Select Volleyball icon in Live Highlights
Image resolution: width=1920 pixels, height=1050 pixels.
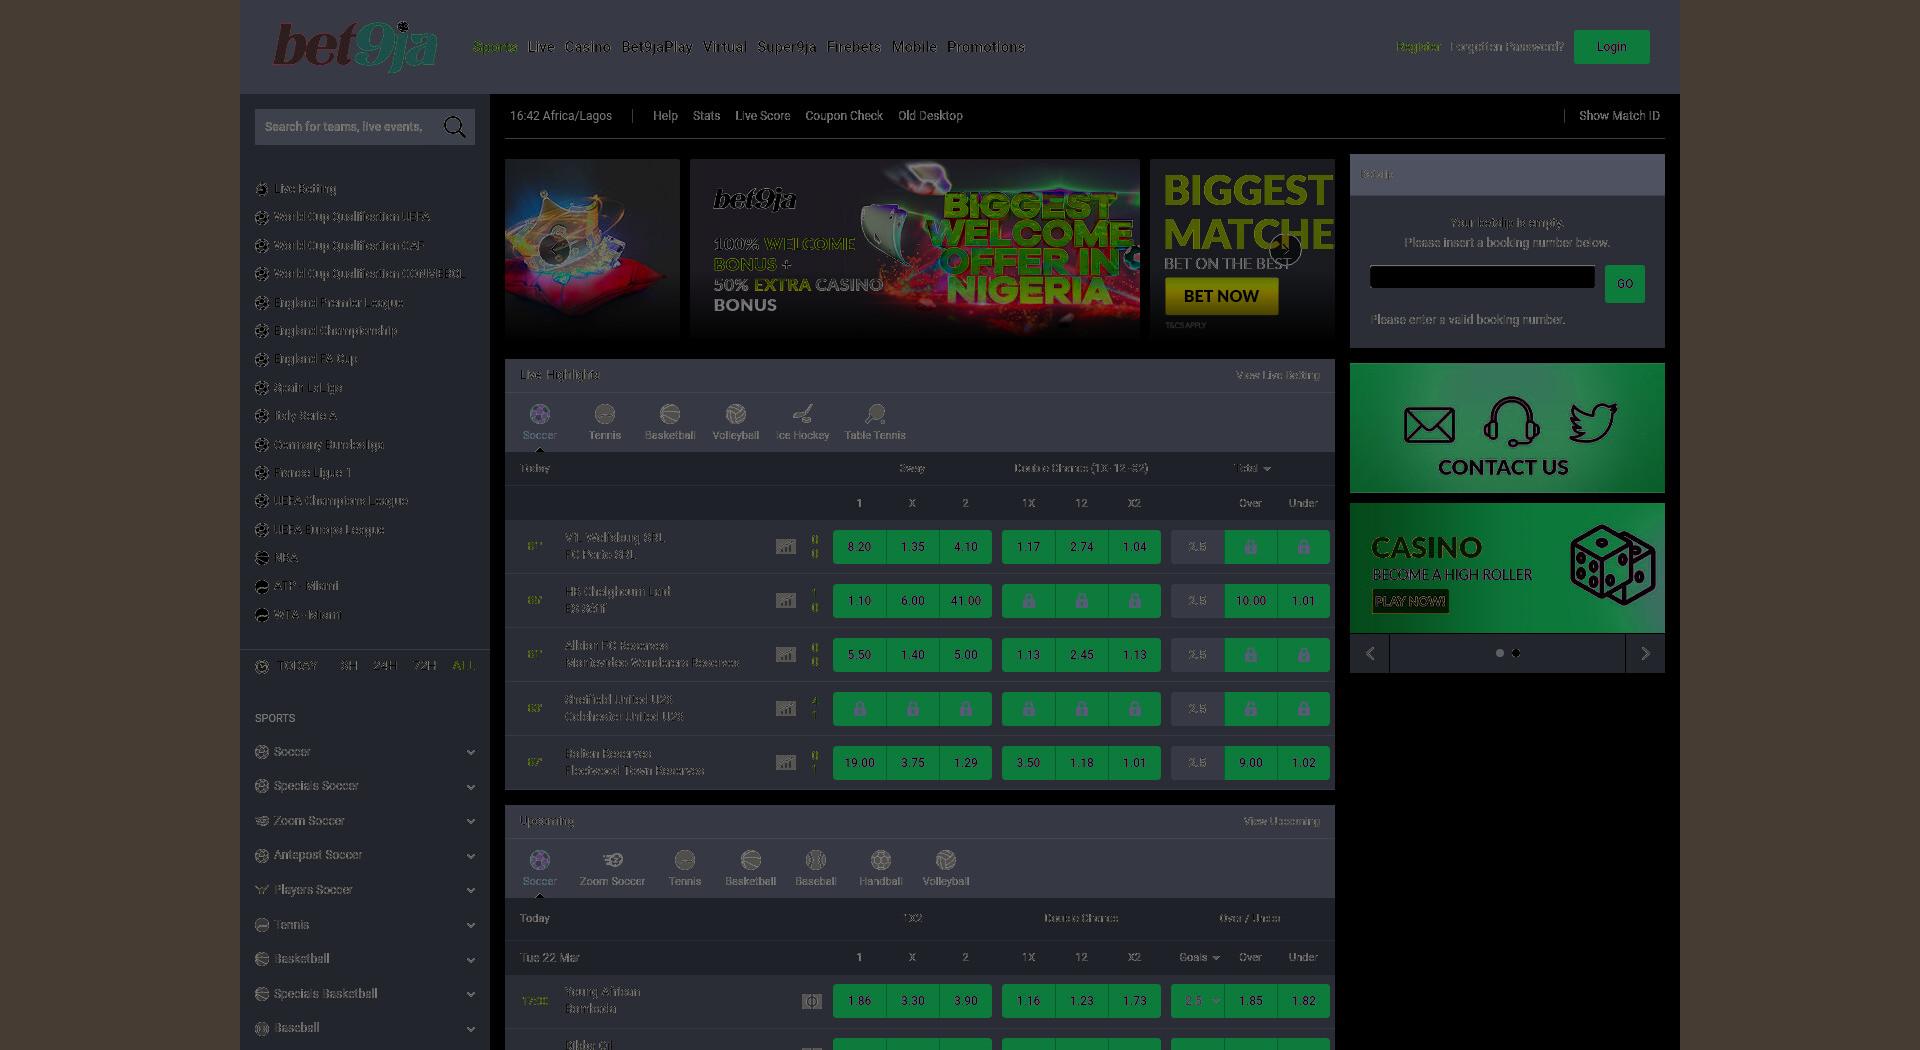(736, 414)
